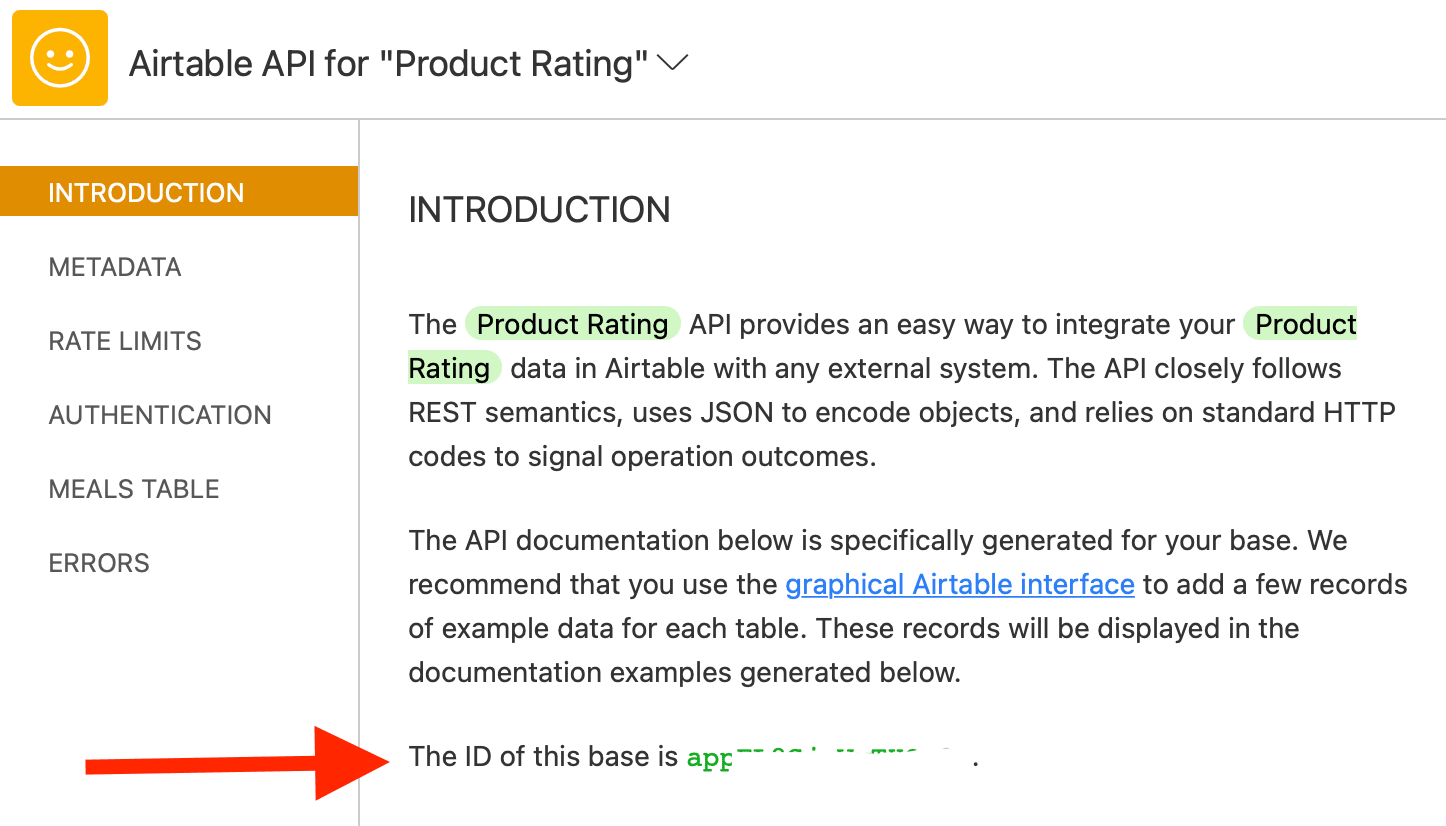Click the "REST semantics" paragraph text
The width and height of the screenshot is (1446, 826).
pyautogui.click(x=900, y=412)
